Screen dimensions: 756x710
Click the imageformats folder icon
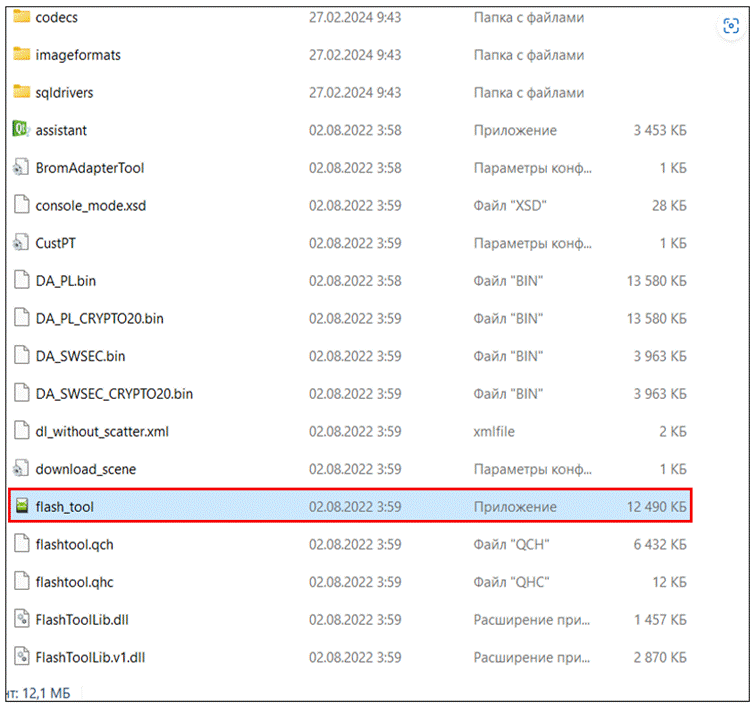point(21,54)
